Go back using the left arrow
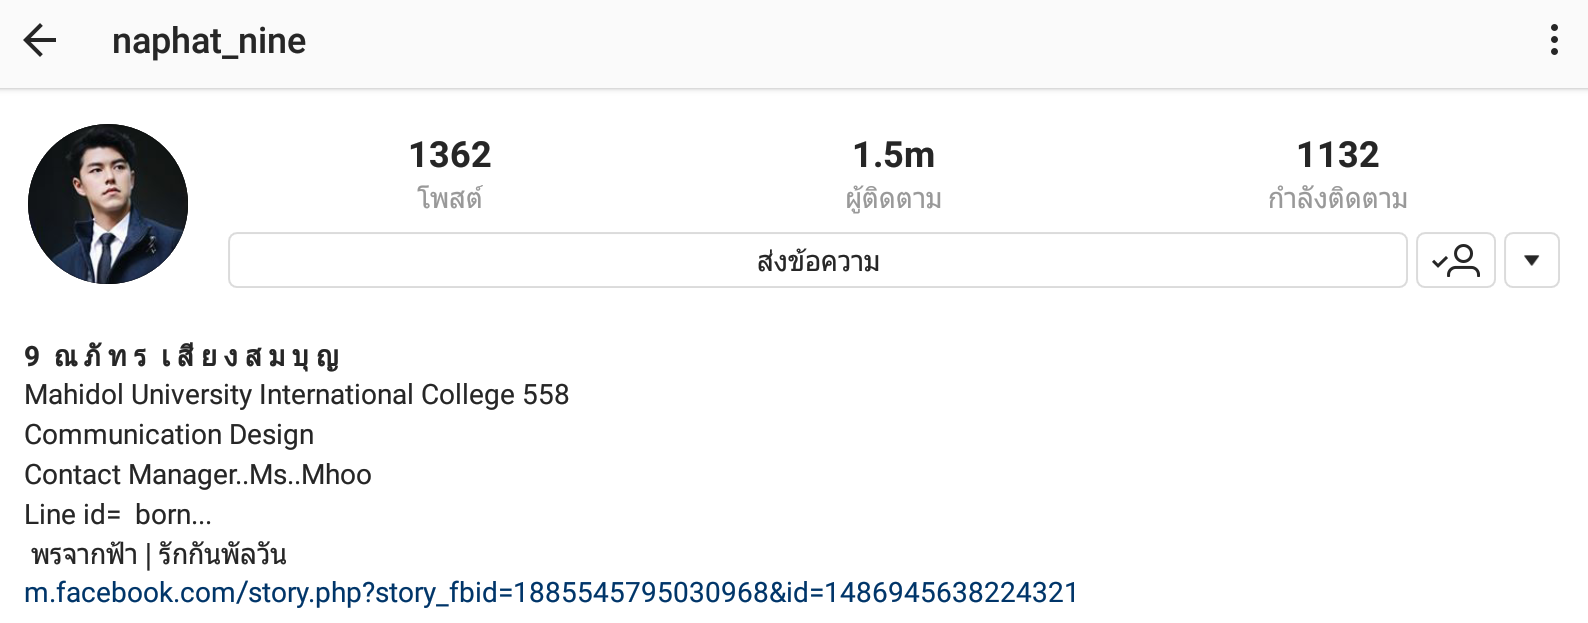Image resolution: width=1588 pixels, height=623 pixels. (40, 41)
